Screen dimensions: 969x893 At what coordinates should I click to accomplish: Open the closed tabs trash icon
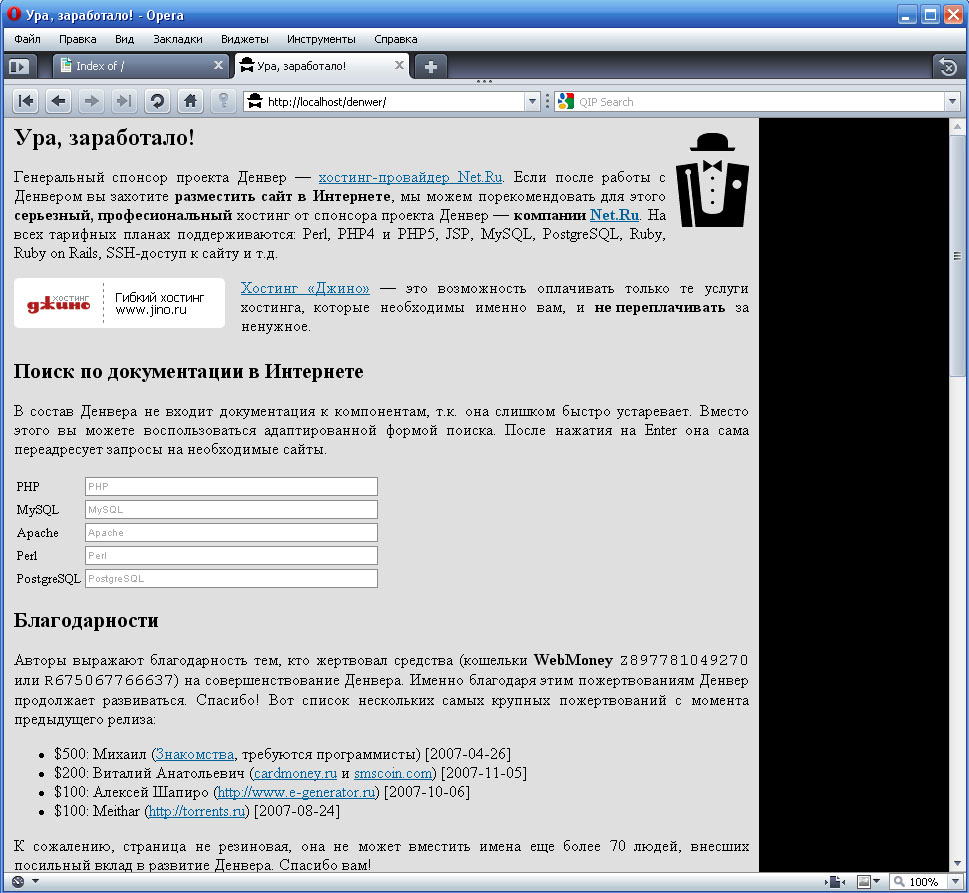[947, 66]
